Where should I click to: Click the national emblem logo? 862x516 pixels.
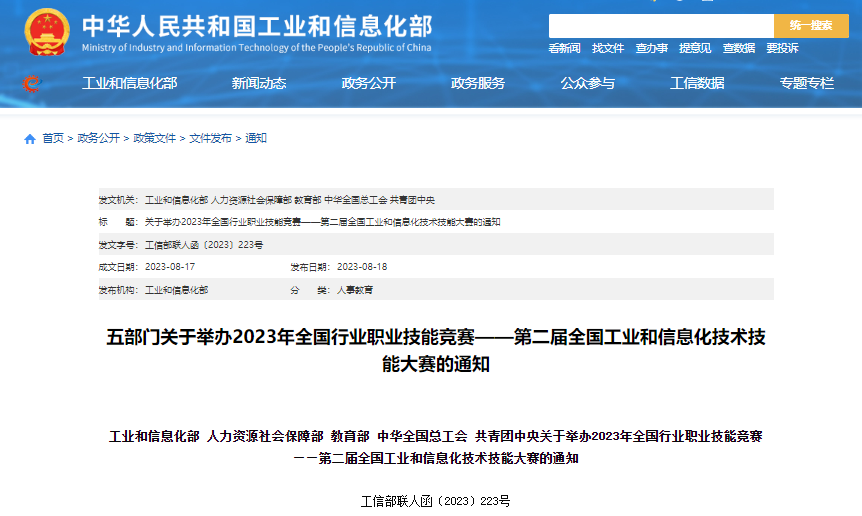47,32
